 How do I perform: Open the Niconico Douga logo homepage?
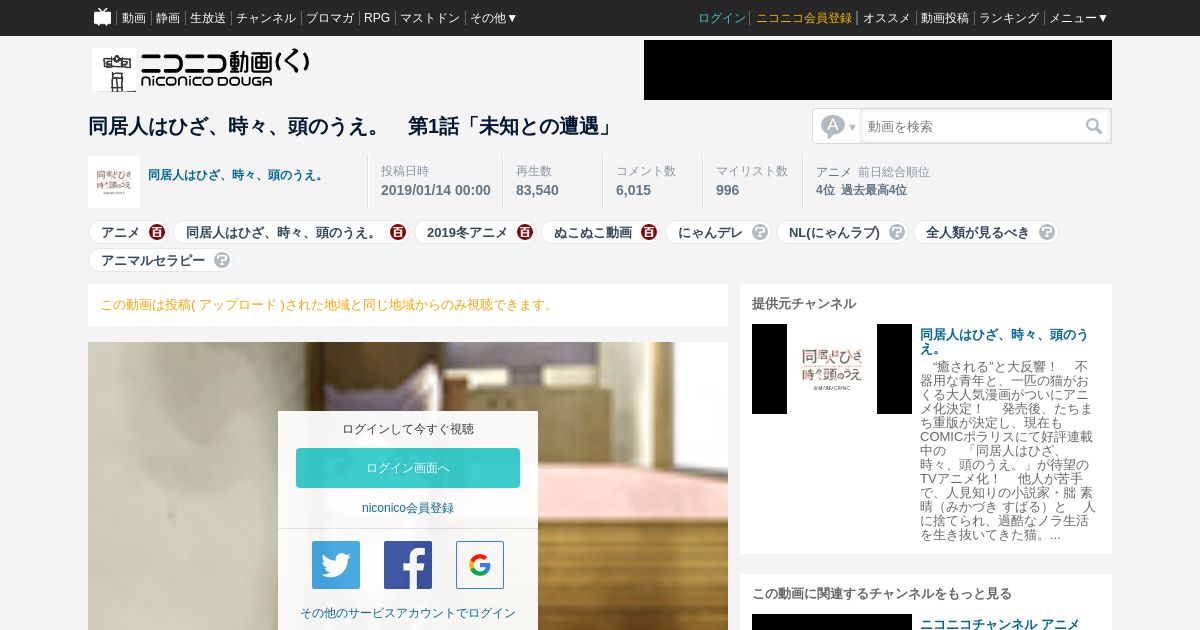point(201,70)
